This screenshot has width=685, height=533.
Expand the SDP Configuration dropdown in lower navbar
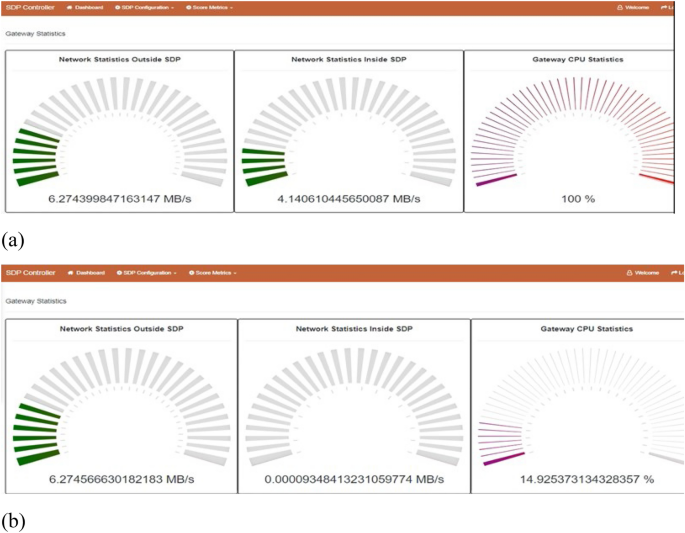(x=150, y=272)
